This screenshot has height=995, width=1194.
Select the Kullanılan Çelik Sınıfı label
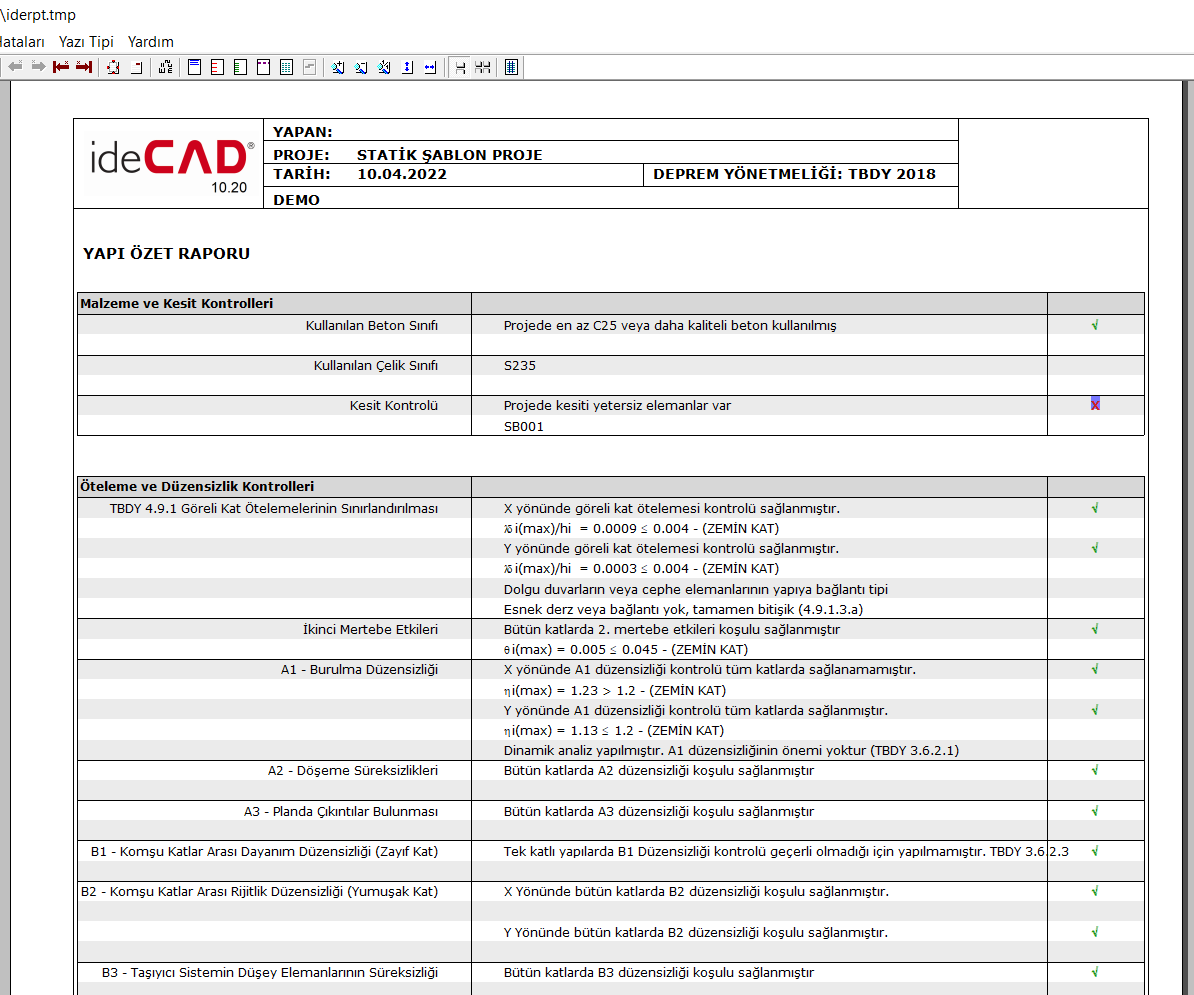[375, 365]
